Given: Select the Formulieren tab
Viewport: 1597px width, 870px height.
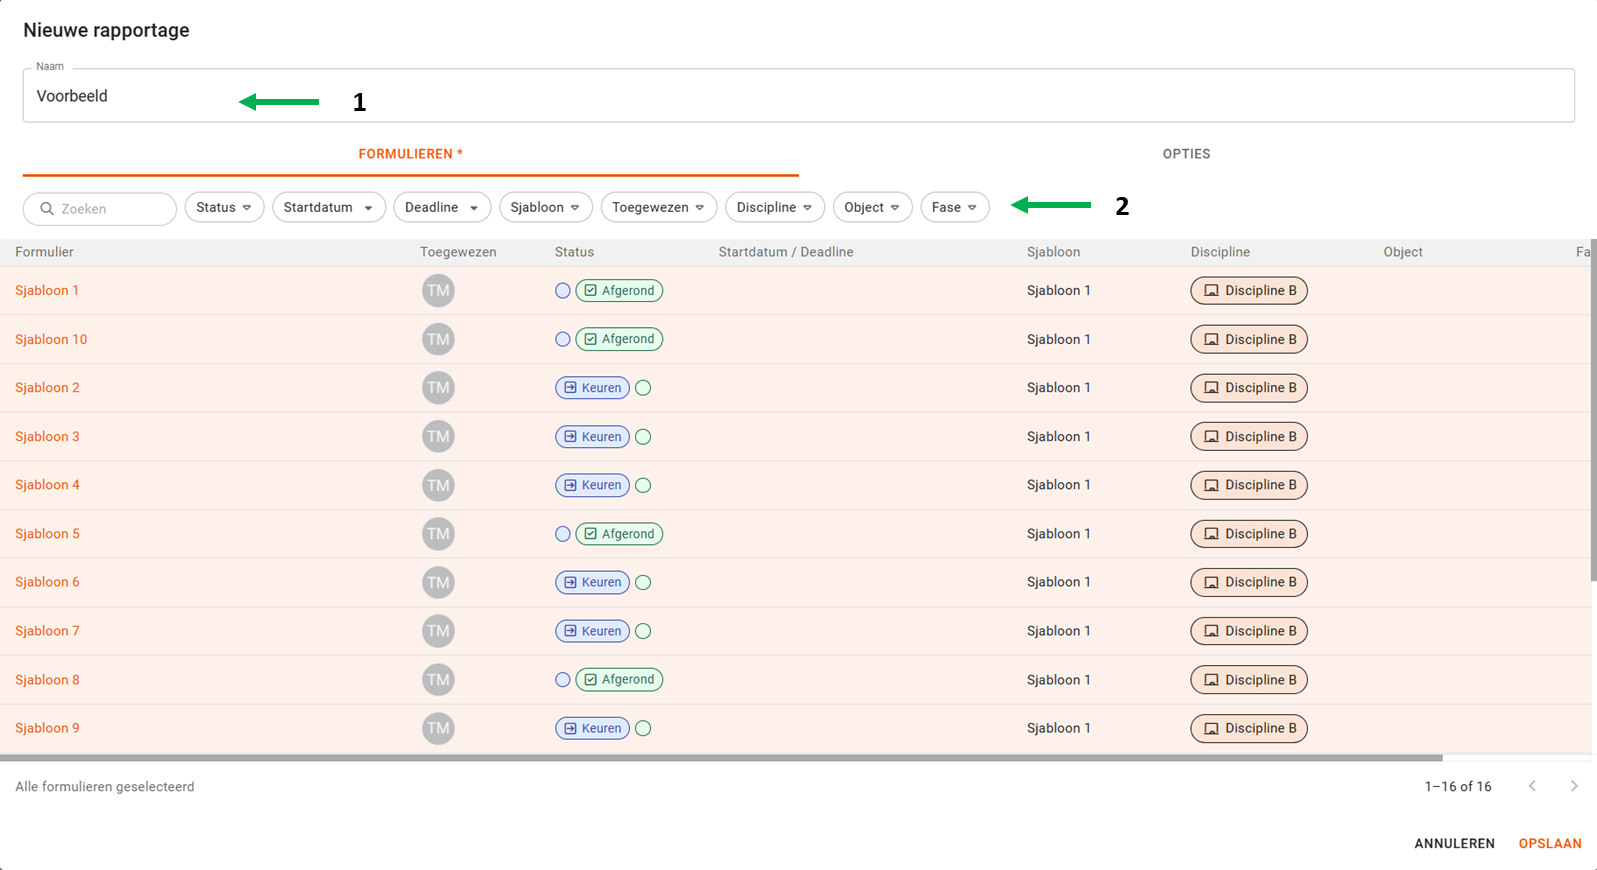Looking at the screenshot, I should click(x=410, y=154).
